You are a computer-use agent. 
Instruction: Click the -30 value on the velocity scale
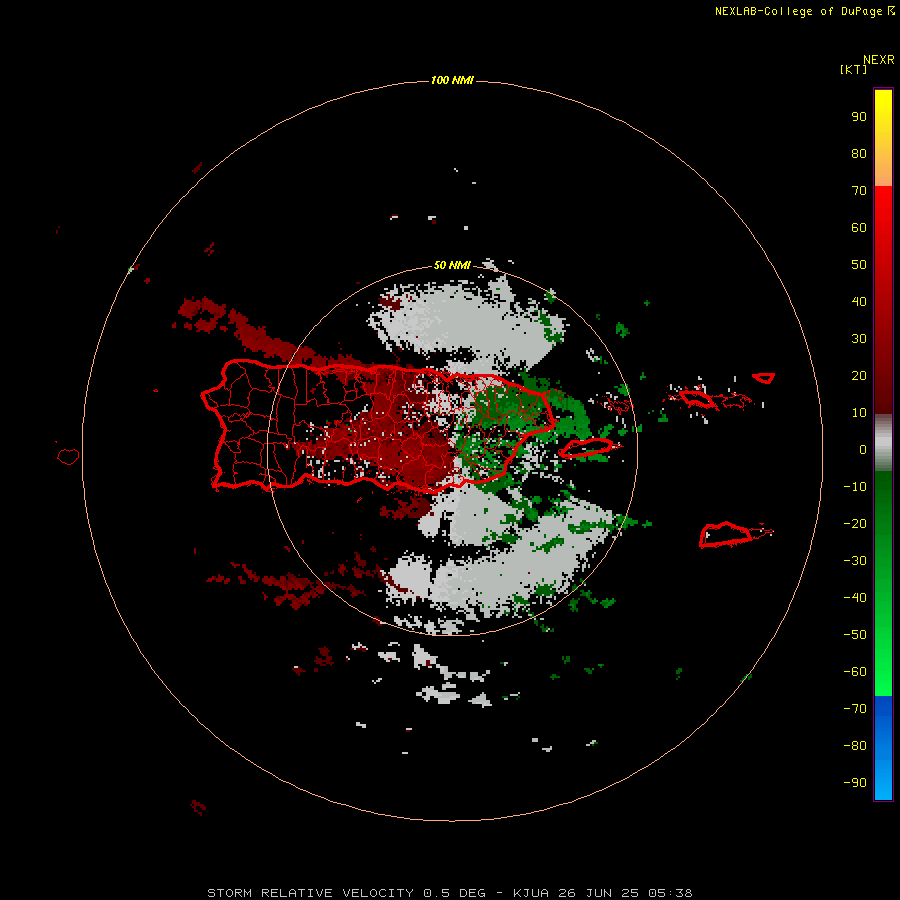(855, 561)
